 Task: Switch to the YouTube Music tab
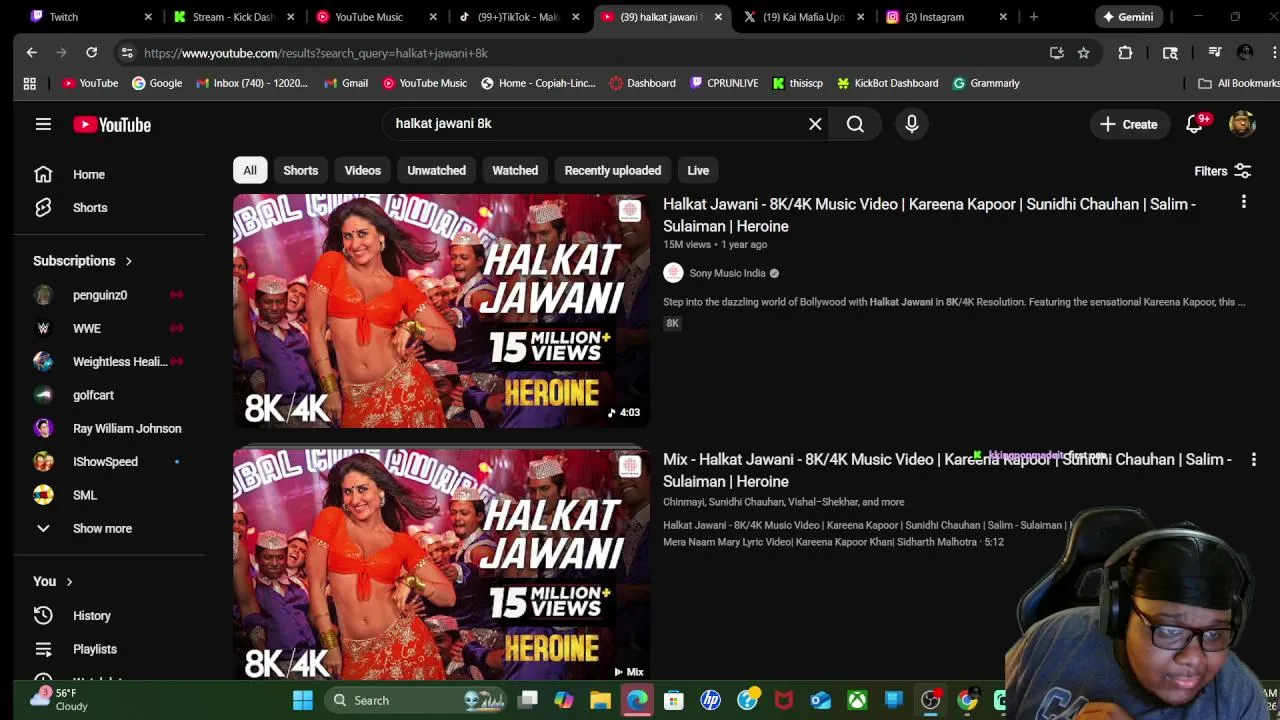375,17
